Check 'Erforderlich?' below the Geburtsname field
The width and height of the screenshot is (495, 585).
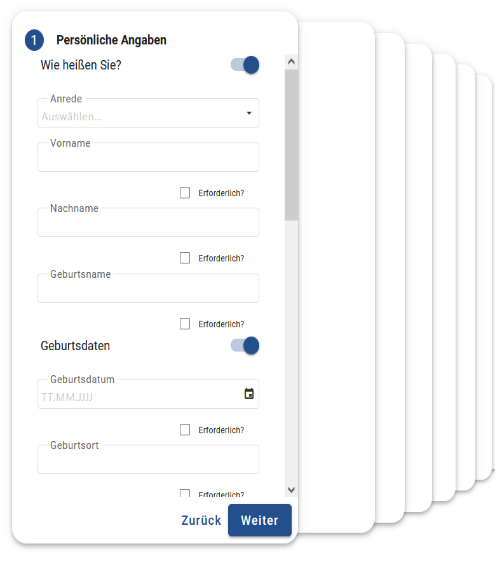(x=185, y=324)
